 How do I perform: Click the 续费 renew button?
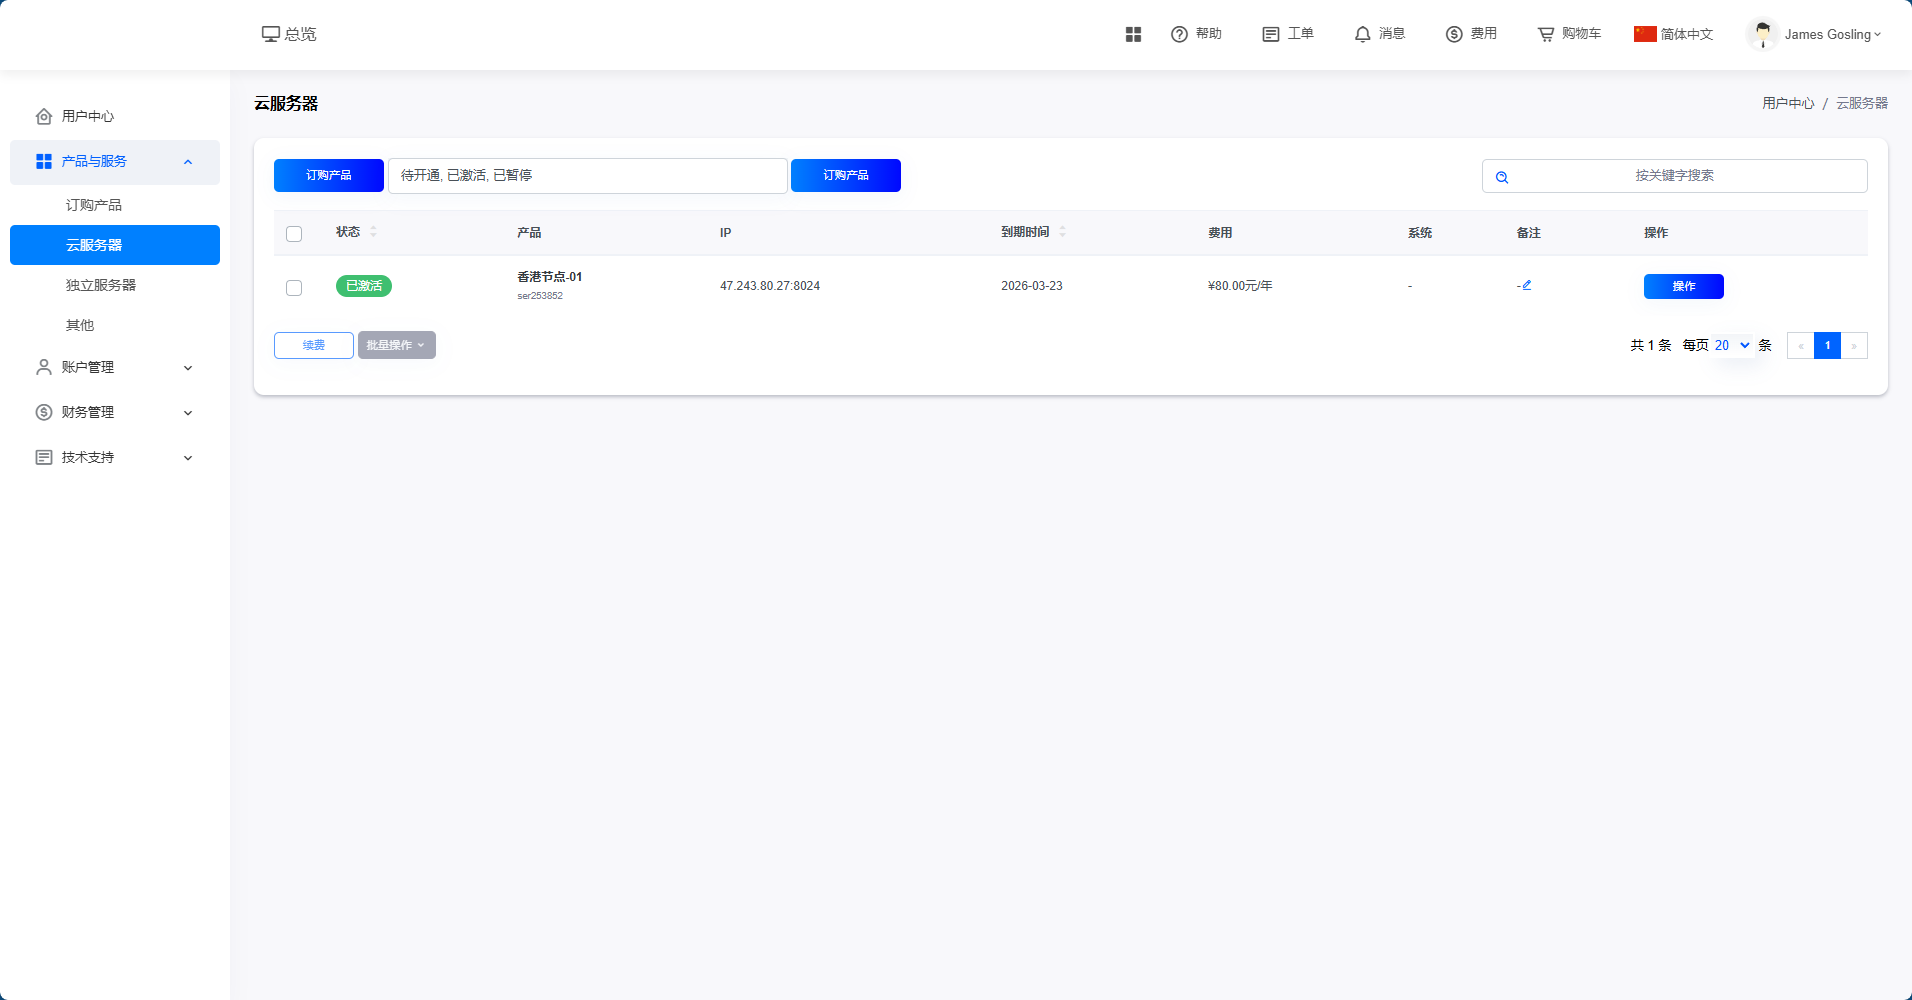click(x=314, y=345)
